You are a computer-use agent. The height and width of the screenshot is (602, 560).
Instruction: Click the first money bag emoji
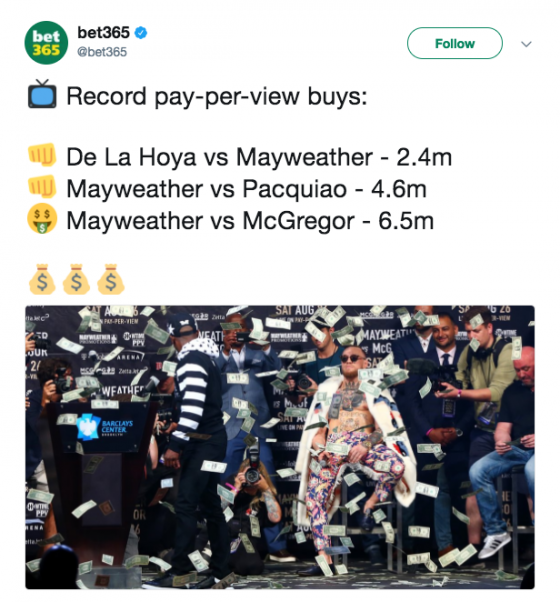[42, 279]
